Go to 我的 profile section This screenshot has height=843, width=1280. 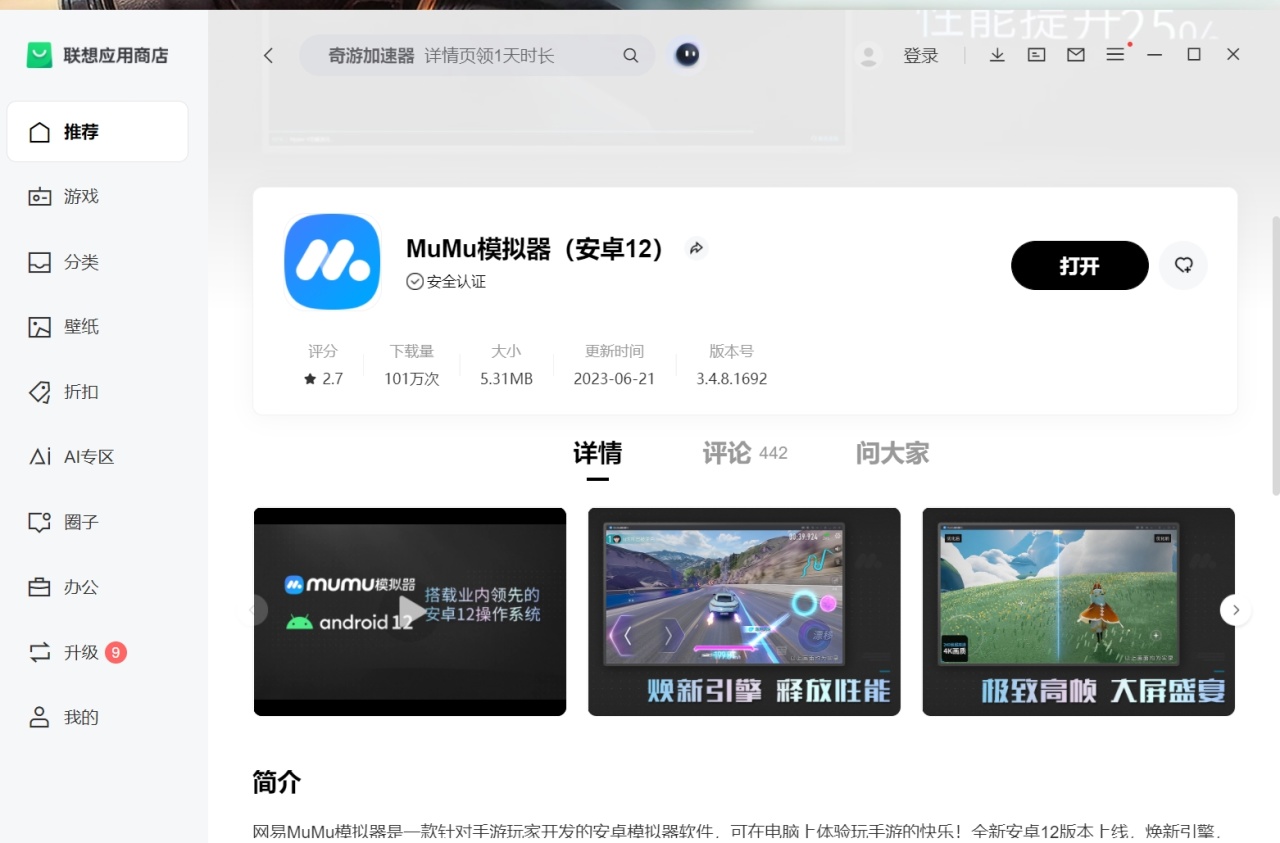pos(97,717)
